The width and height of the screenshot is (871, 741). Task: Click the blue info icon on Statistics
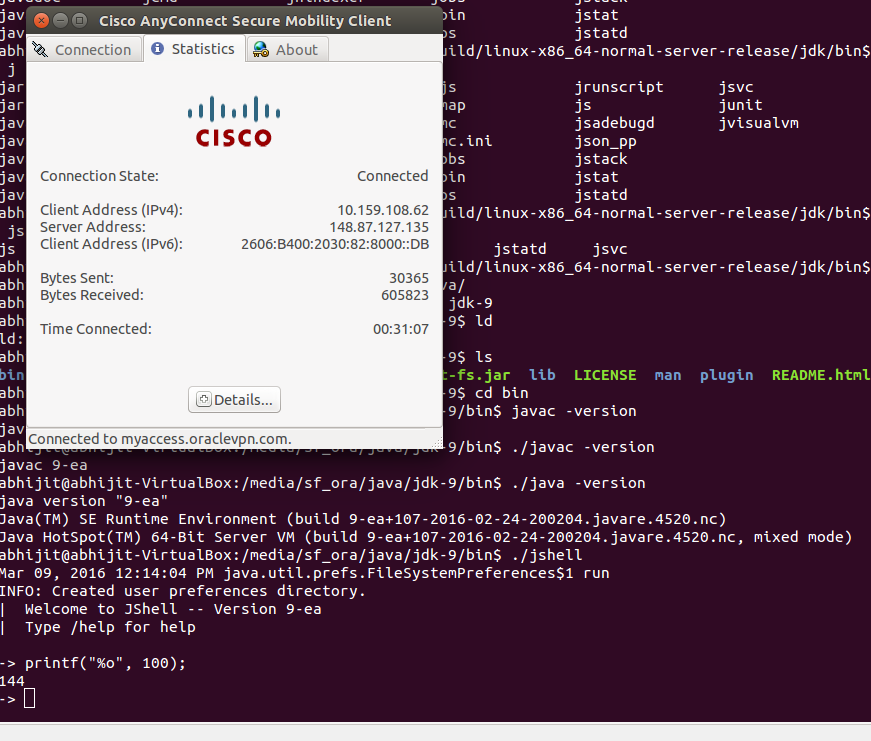click(x=158, y=49)
